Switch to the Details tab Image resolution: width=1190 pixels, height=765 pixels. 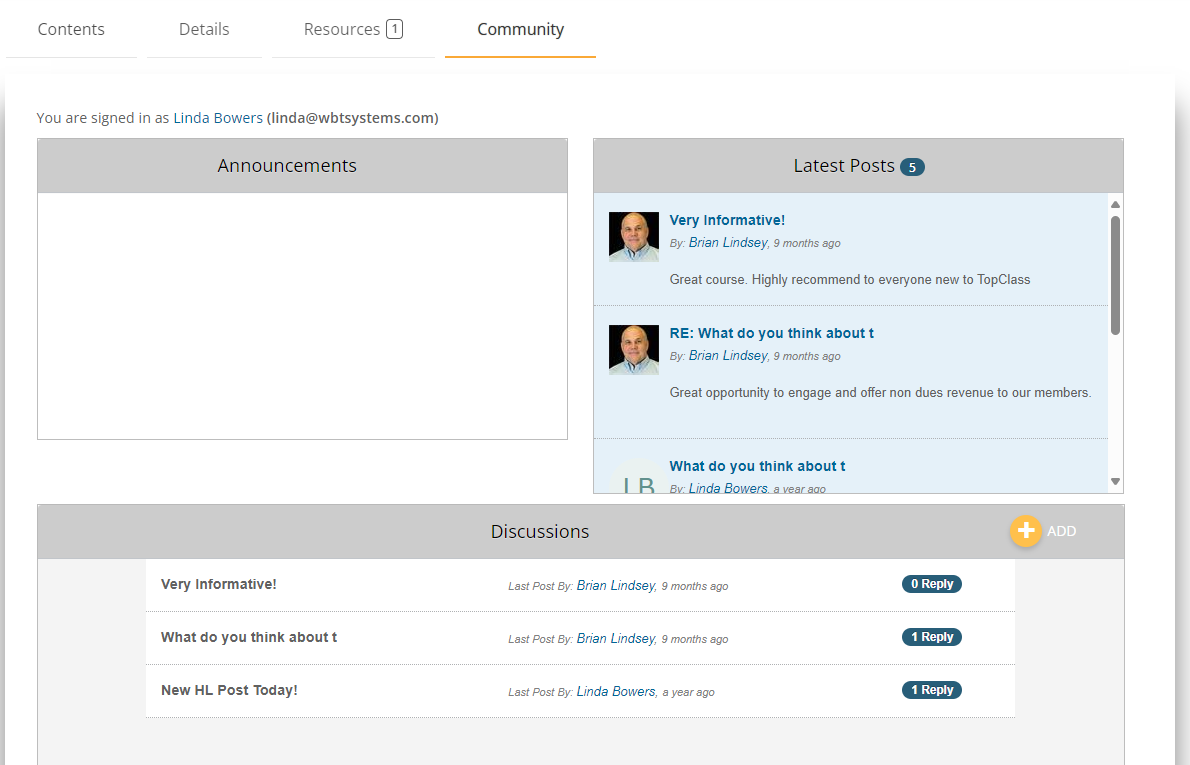coord(204,29)
